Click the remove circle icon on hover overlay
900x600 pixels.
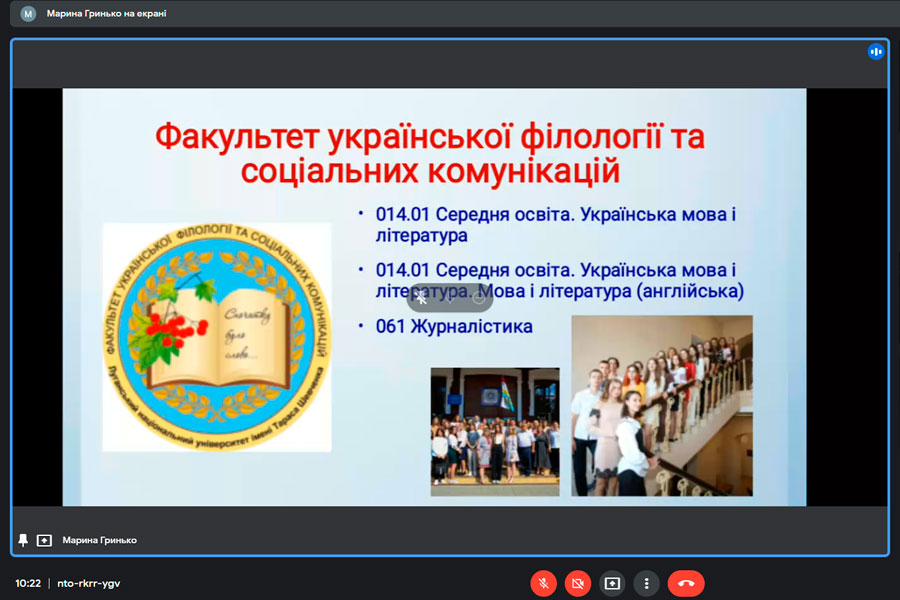[478, 298]
